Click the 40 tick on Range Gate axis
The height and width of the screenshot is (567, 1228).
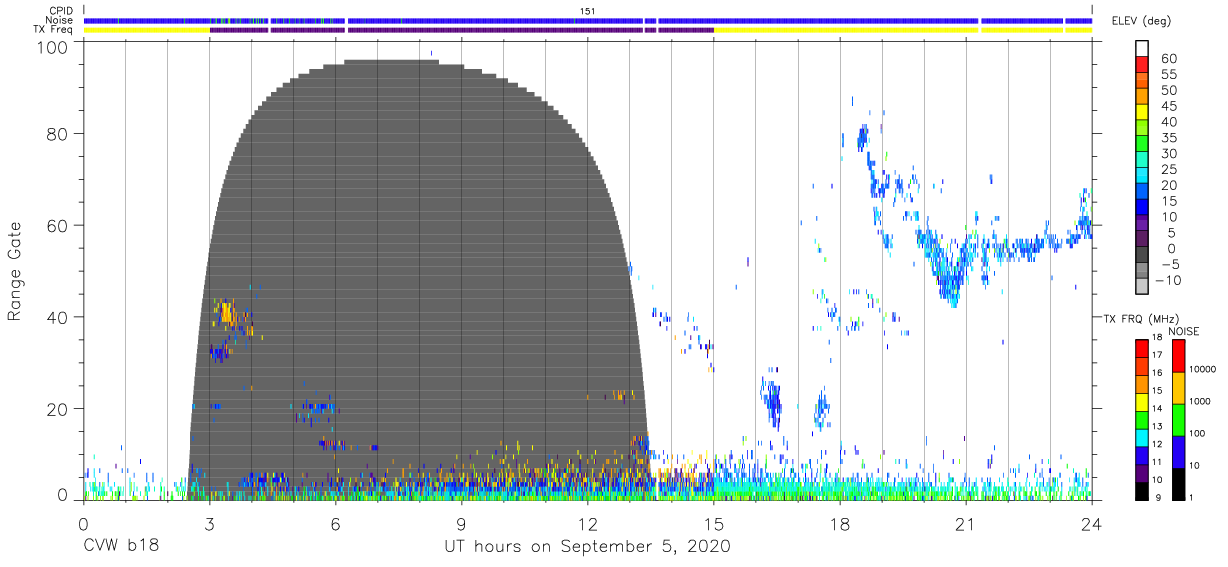[x=58, y=317]
